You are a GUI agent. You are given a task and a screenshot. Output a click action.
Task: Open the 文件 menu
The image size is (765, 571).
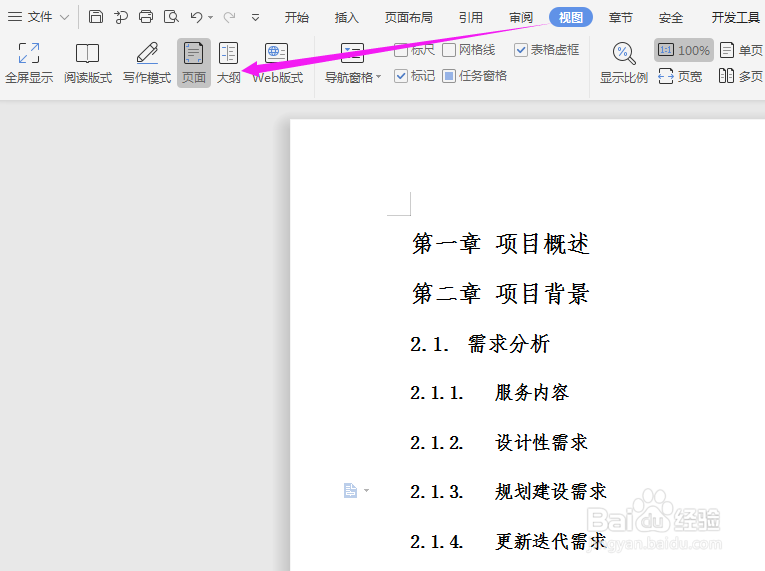tap(30, 17)
